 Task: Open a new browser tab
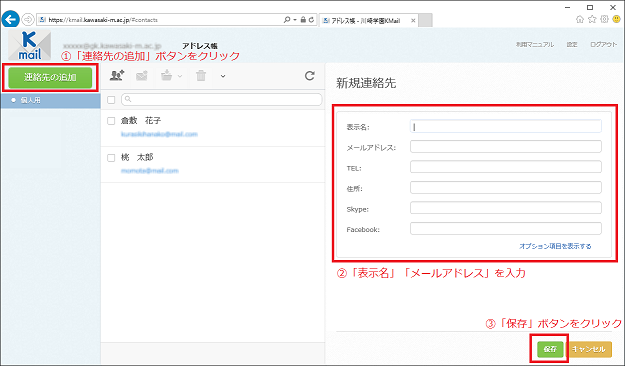(425, 20)
